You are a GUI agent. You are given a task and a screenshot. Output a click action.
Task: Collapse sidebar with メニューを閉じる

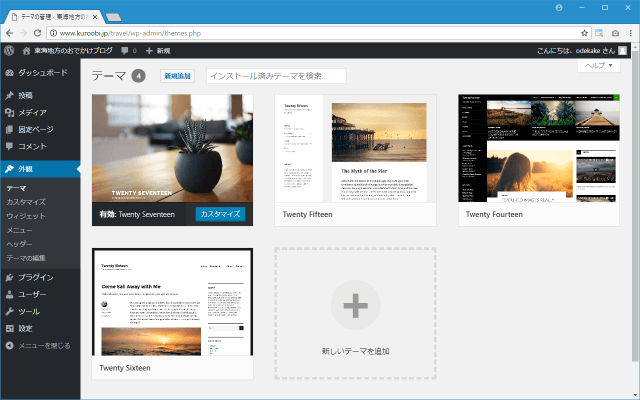(38, 345)
